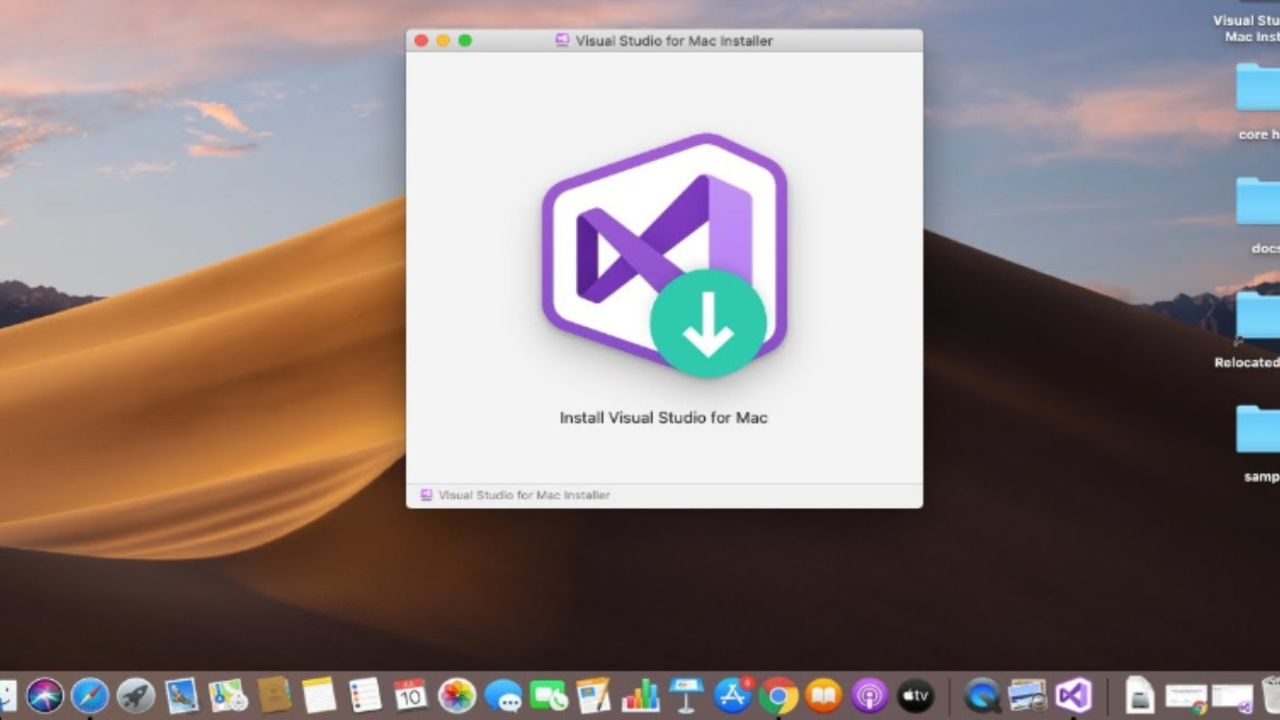
Task: Click "Visual Studio for Mac Installer" in the bottom path bar
Action: coord(524,495)
